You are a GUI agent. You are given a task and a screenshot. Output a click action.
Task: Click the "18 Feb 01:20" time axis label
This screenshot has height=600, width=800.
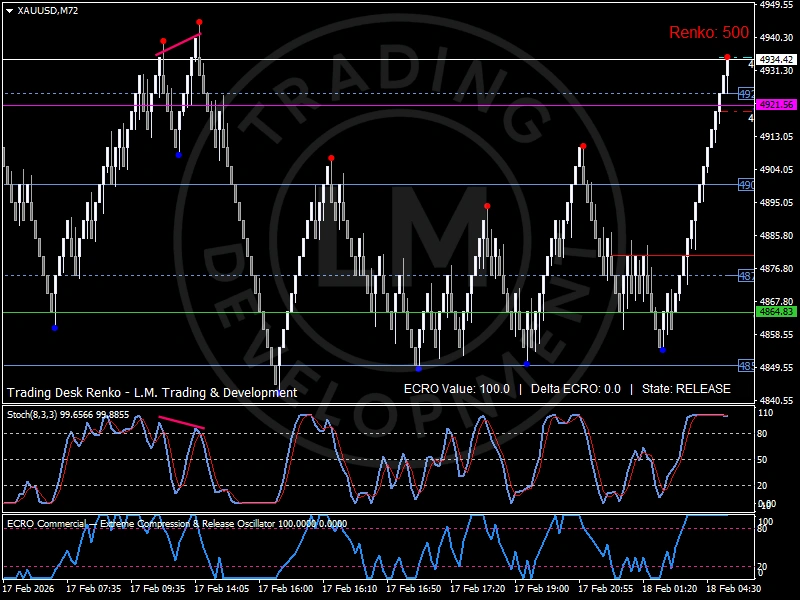click(669, 588)
